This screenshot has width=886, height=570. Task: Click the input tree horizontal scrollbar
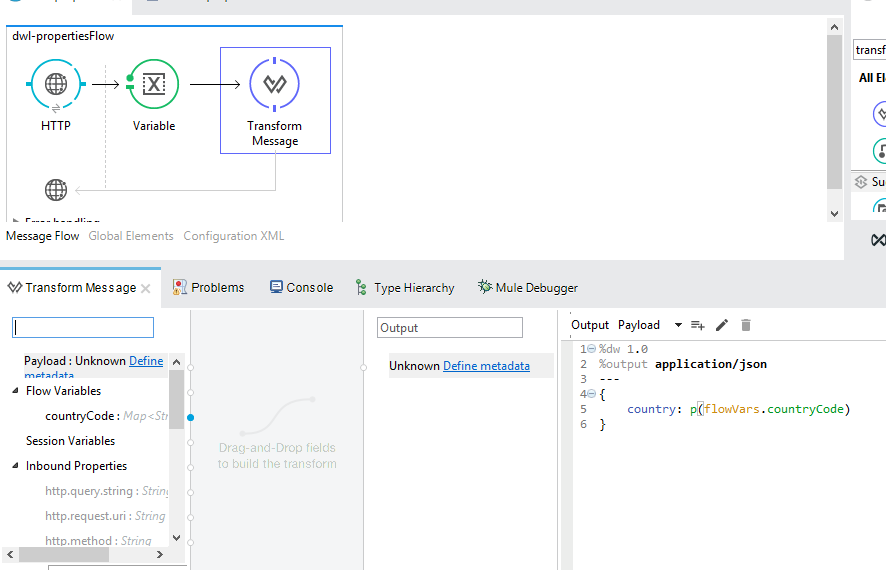click(x=90, y=553)
